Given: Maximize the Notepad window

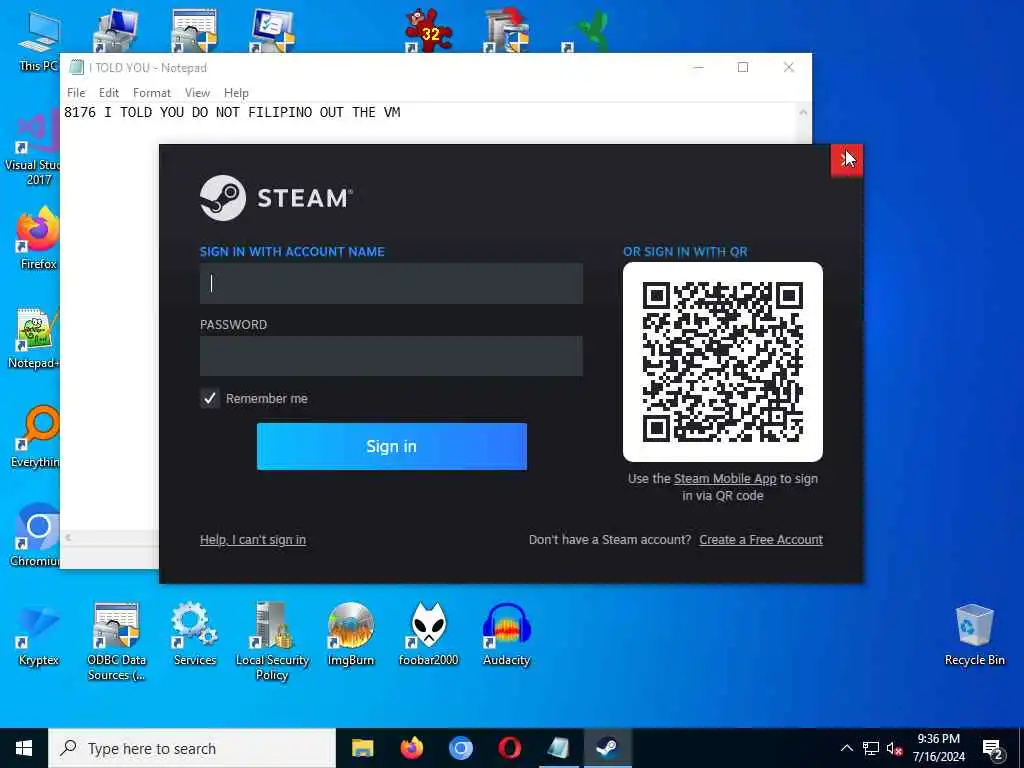Looking at the screenshot, I should click(x=743, y=67).
